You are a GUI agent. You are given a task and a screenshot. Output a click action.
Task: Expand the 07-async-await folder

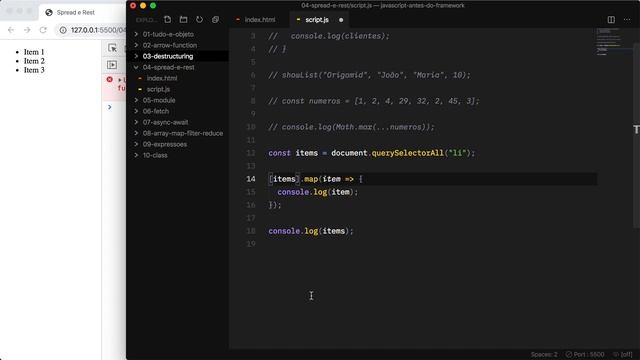(x=136, y=122)
